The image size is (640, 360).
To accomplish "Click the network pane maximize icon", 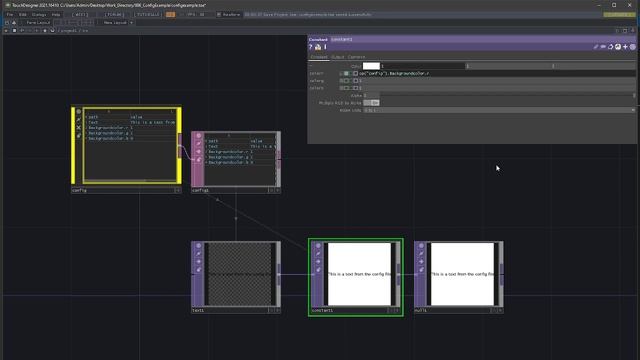I will tap(625, 31).
